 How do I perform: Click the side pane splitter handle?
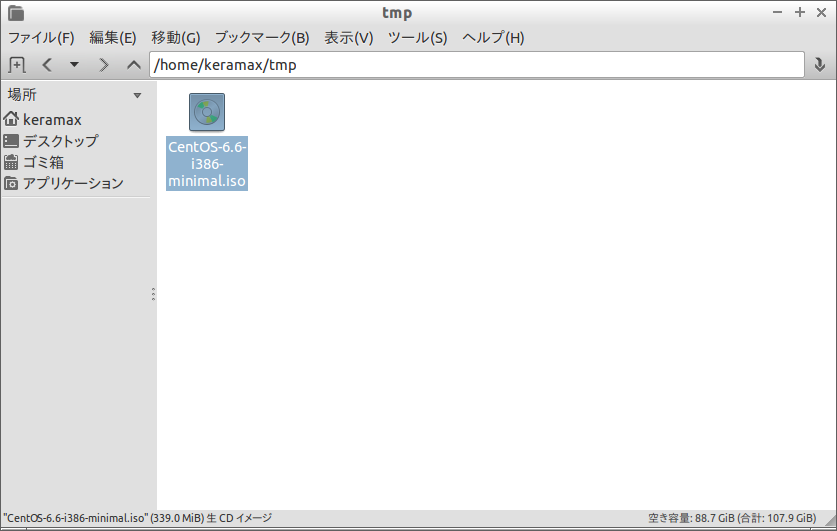coord(154,294)
